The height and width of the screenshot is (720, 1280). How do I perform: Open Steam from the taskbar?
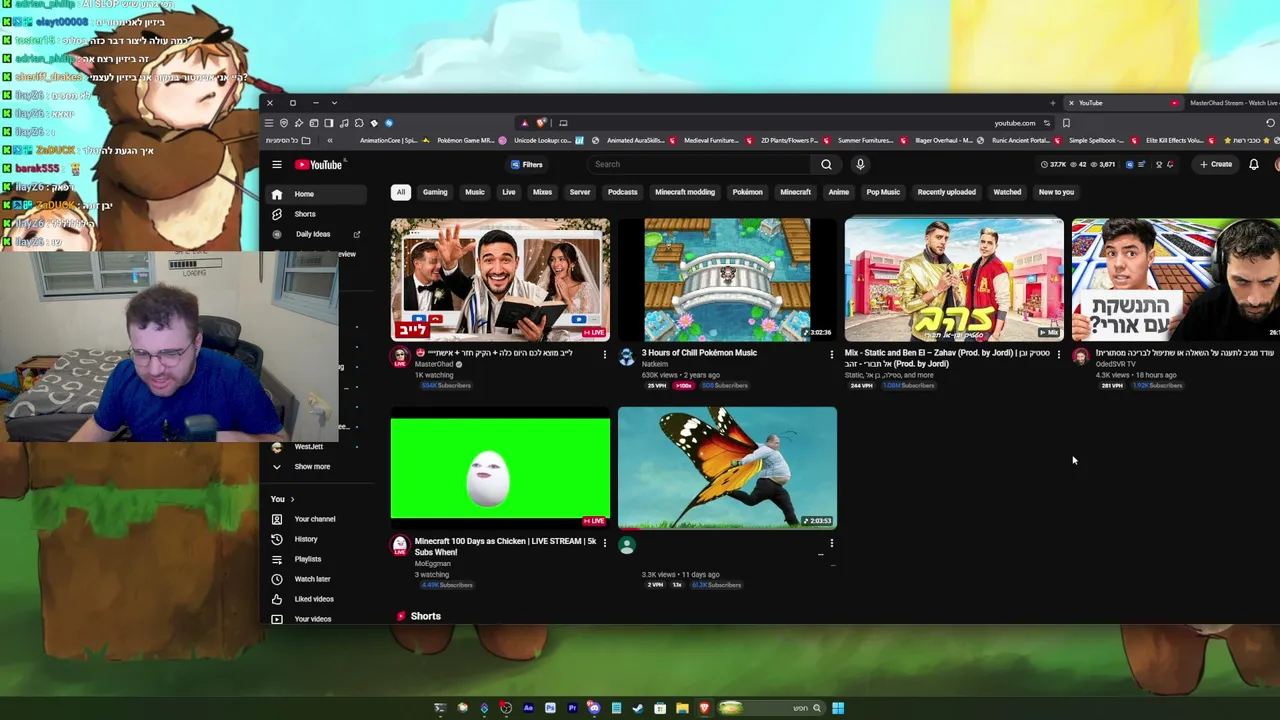pos(638,708)
